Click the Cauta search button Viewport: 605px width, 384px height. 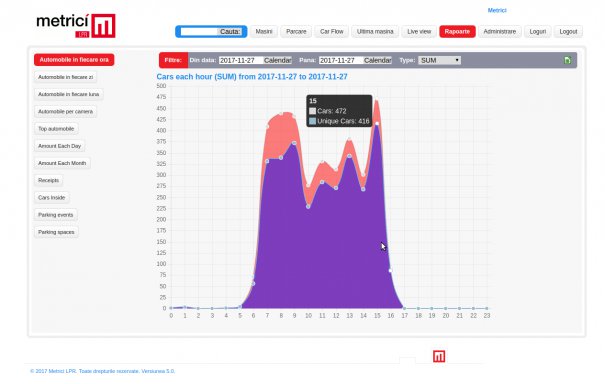pos(230,32)
